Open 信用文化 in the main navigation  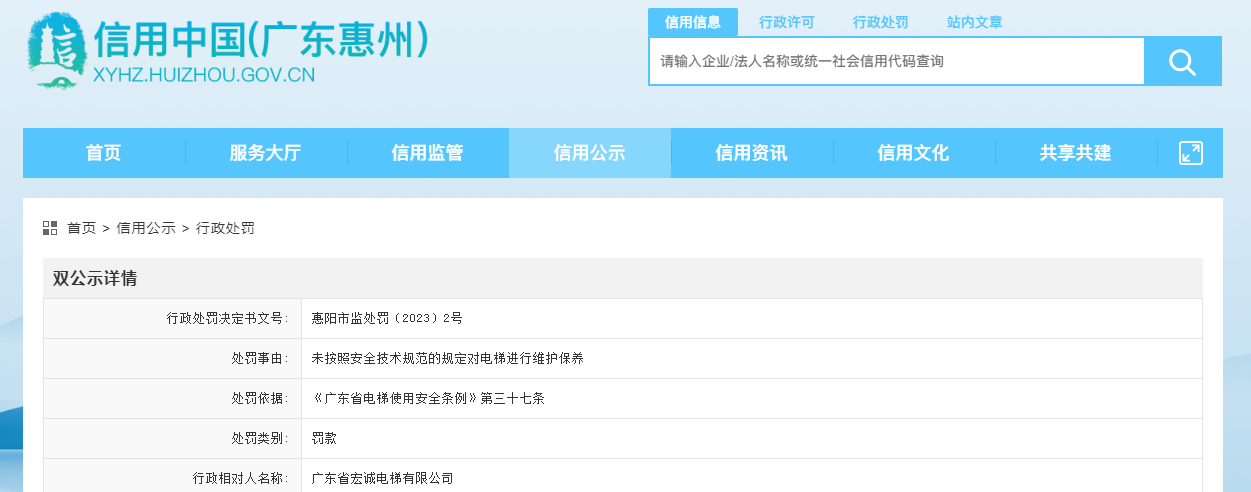914,153
